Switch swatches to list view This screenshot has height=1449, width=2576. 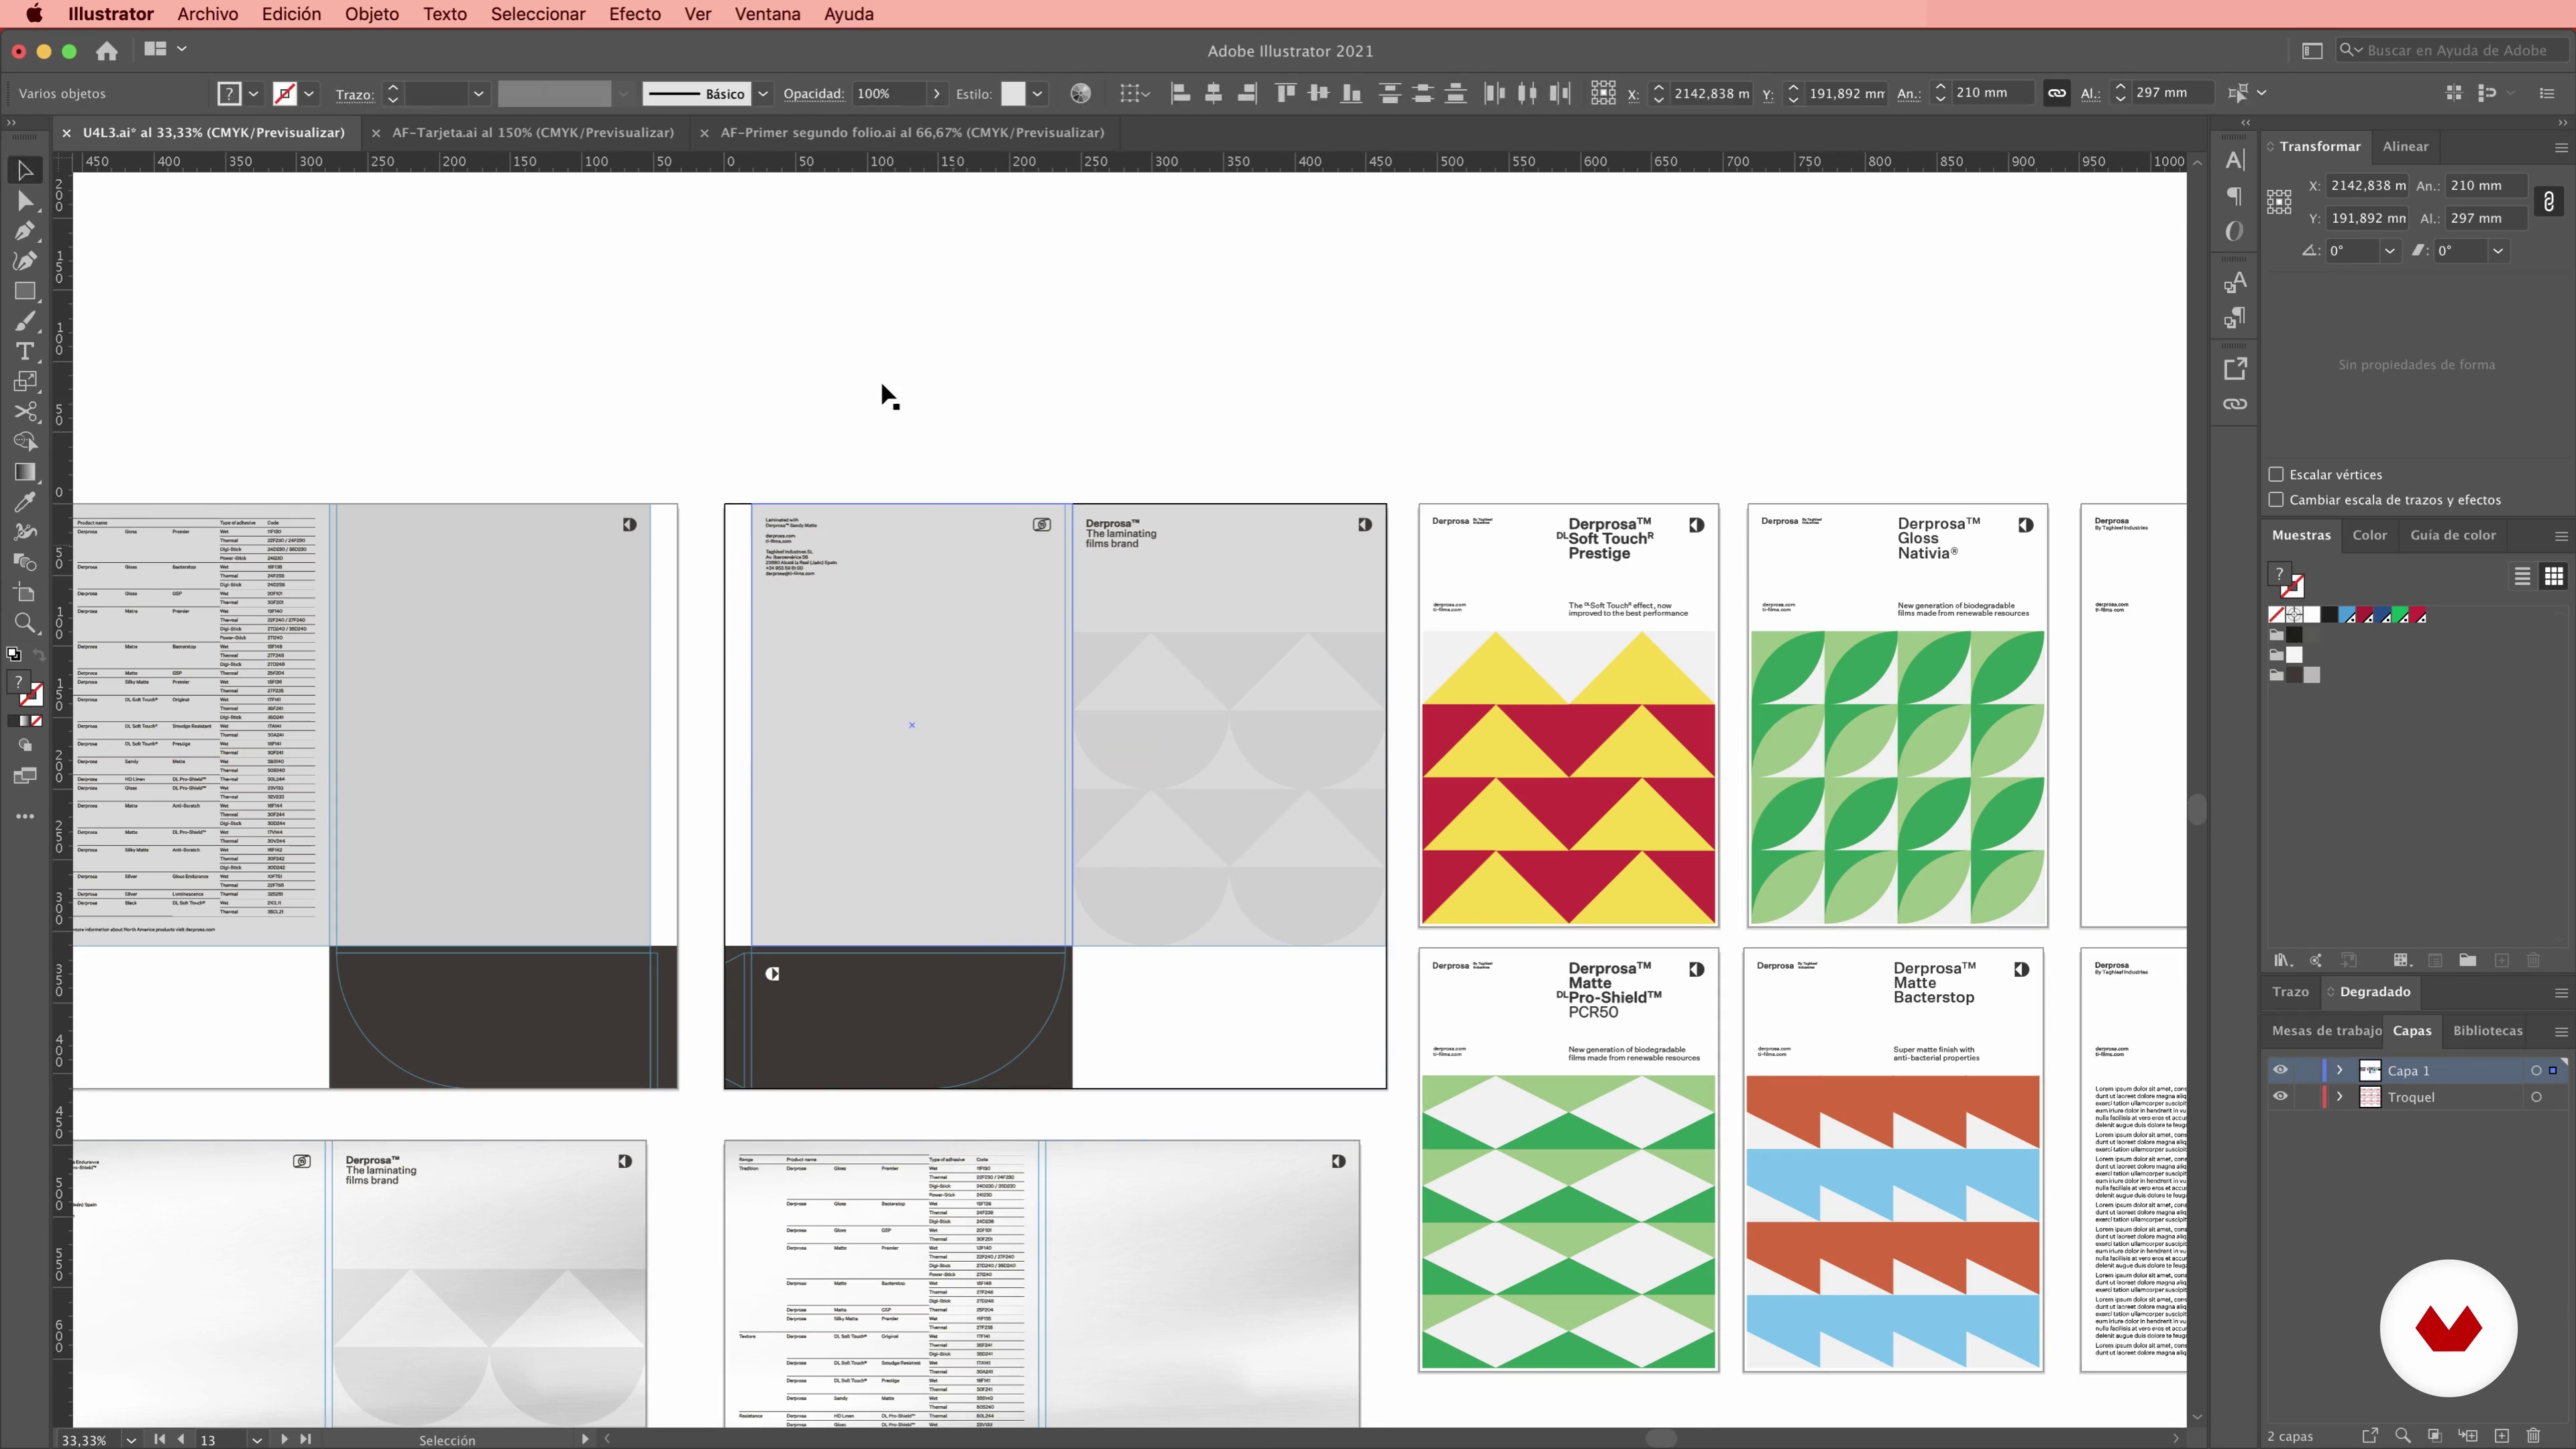2522,576
